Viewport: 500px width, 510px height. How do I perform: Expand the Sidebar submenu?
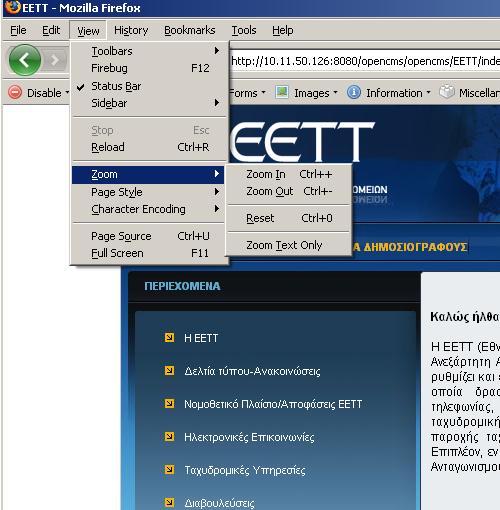(x=149, y=103)
